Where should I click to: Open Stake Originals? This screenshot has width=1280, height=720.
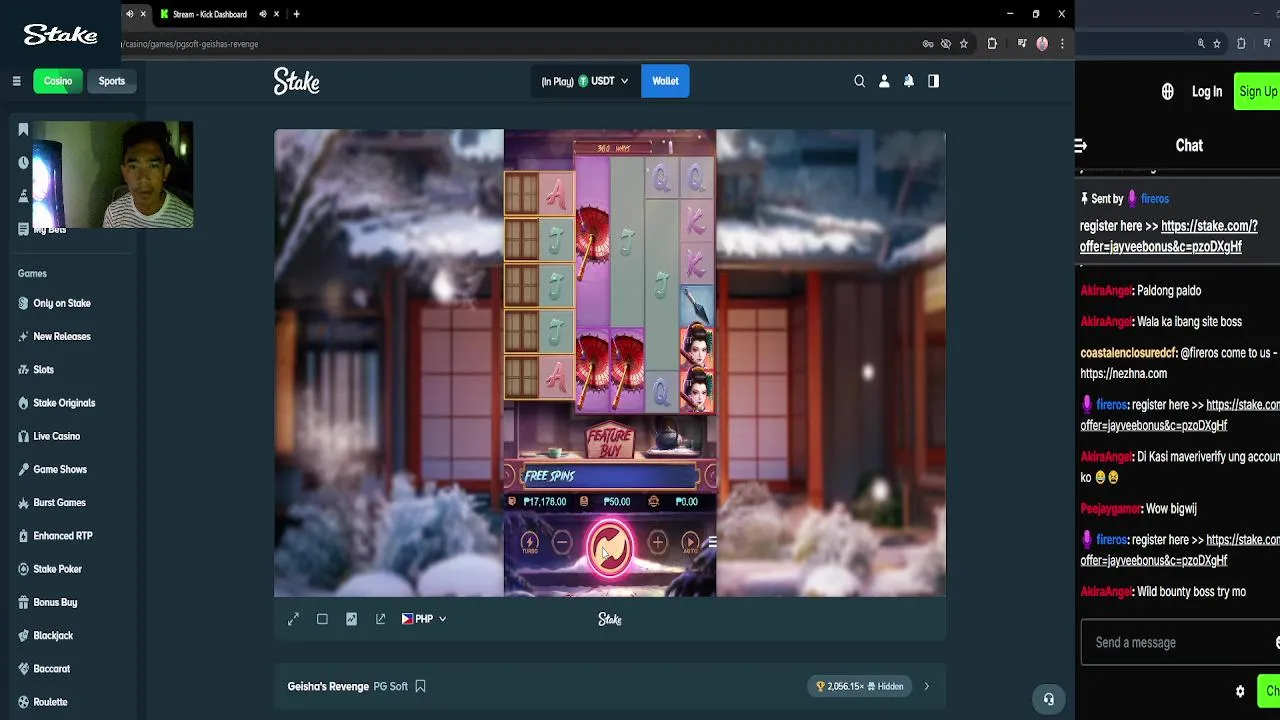(x=64, y=403)
